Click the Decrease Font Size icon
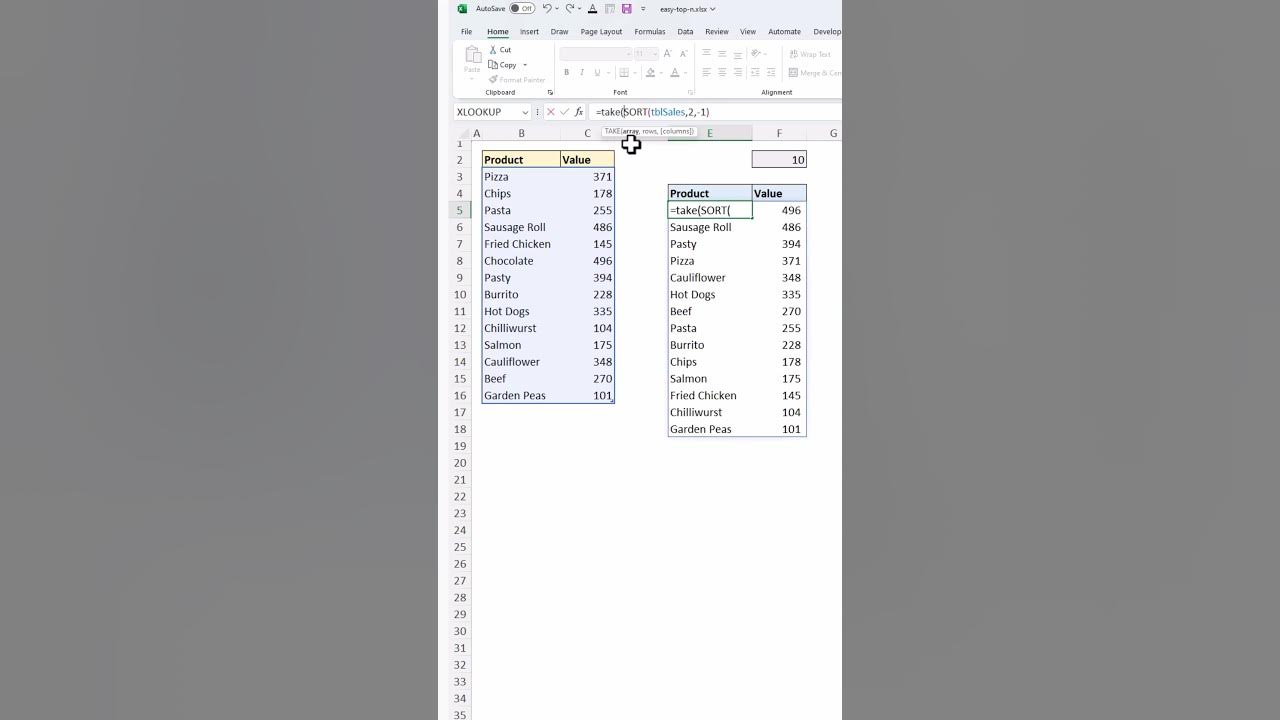Screen dimensions: 1280x720 [683, 54]
